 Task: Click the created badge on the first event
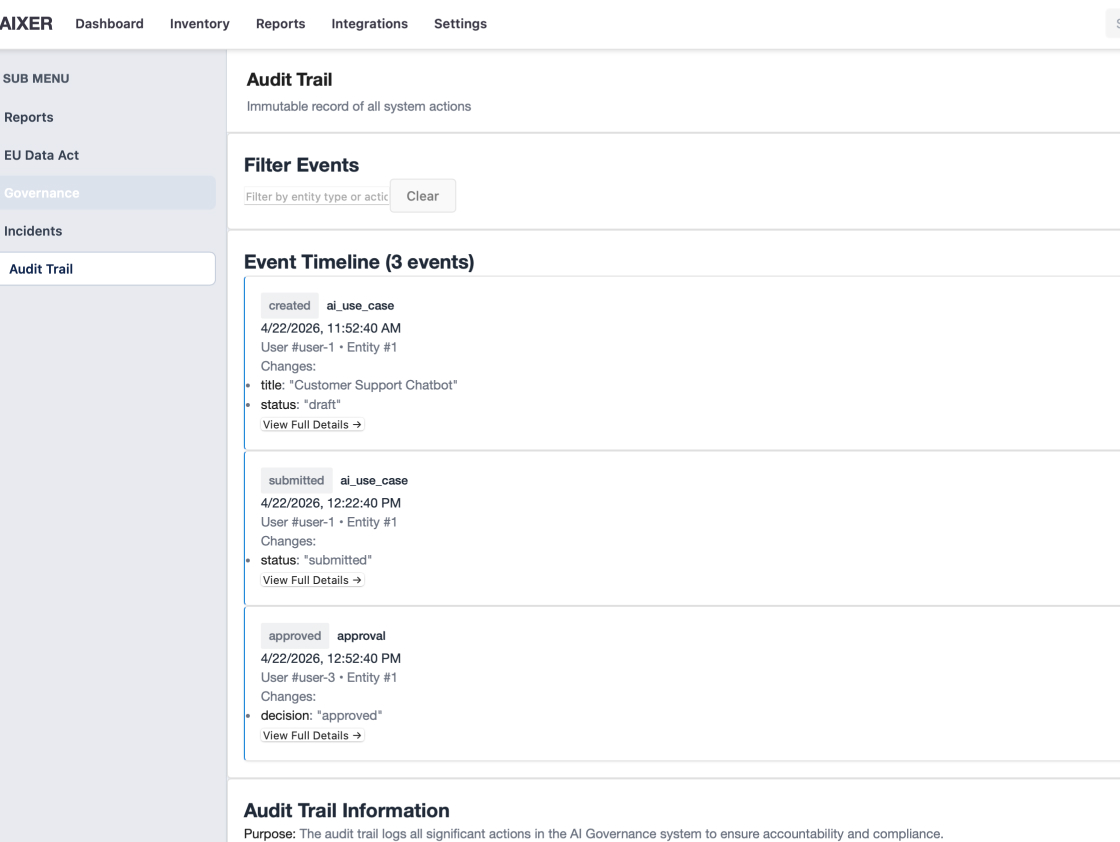[289, 305]
